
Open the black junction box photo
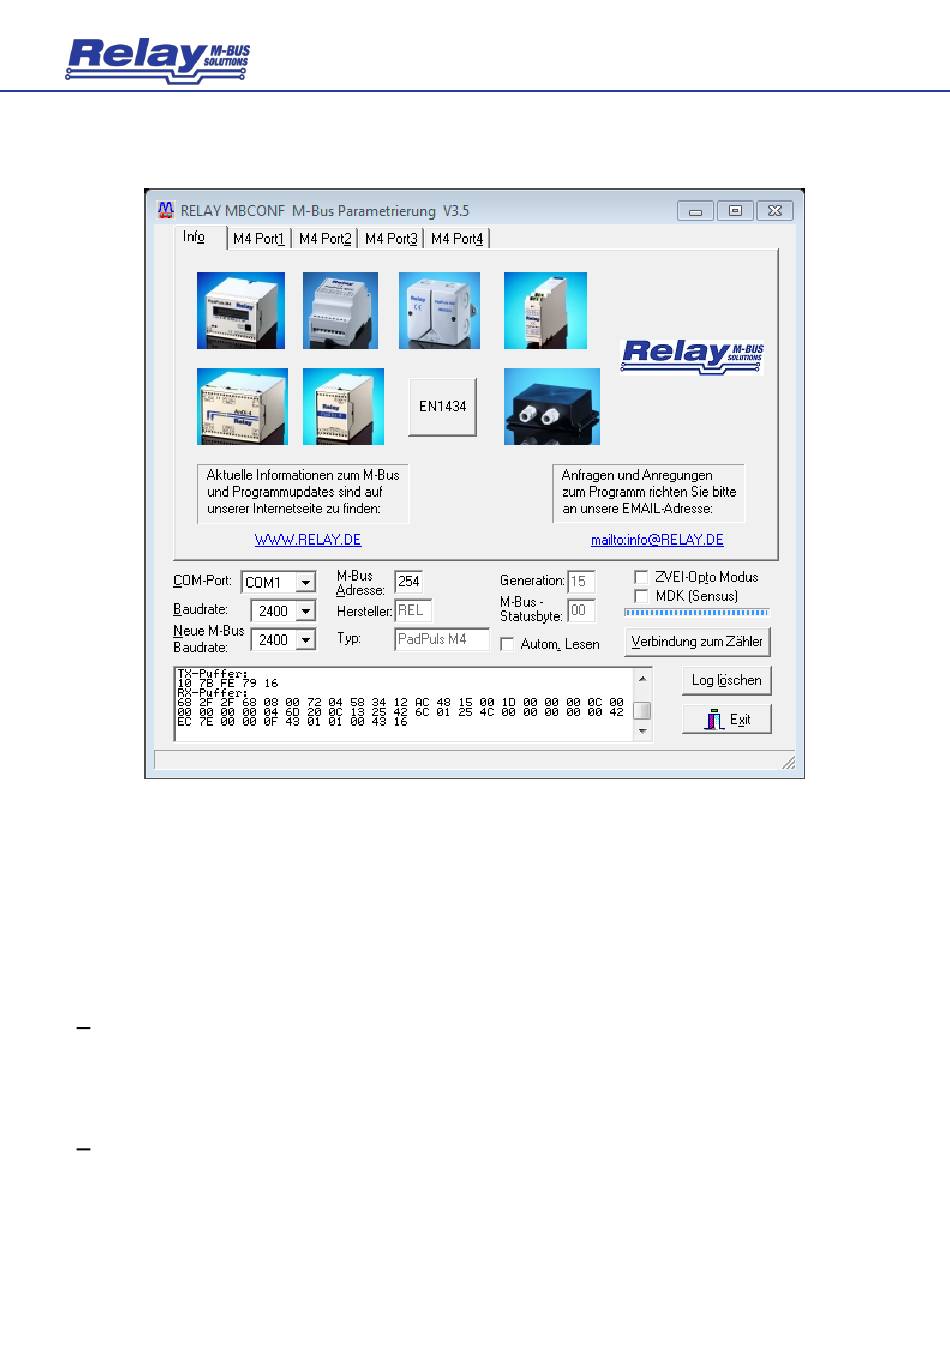(x=552, y=406)
